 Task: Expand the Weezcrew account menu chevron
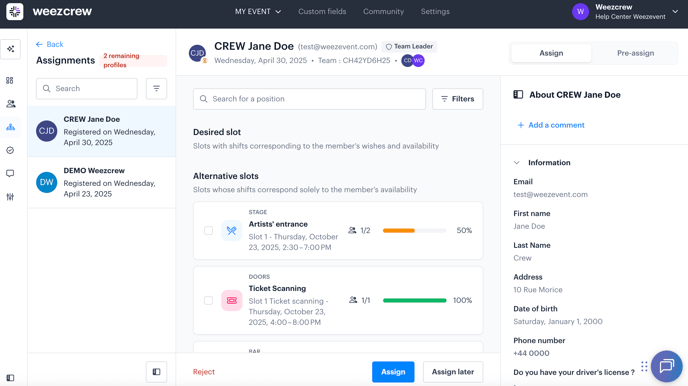pyautogui.click(x=675, y=12)
